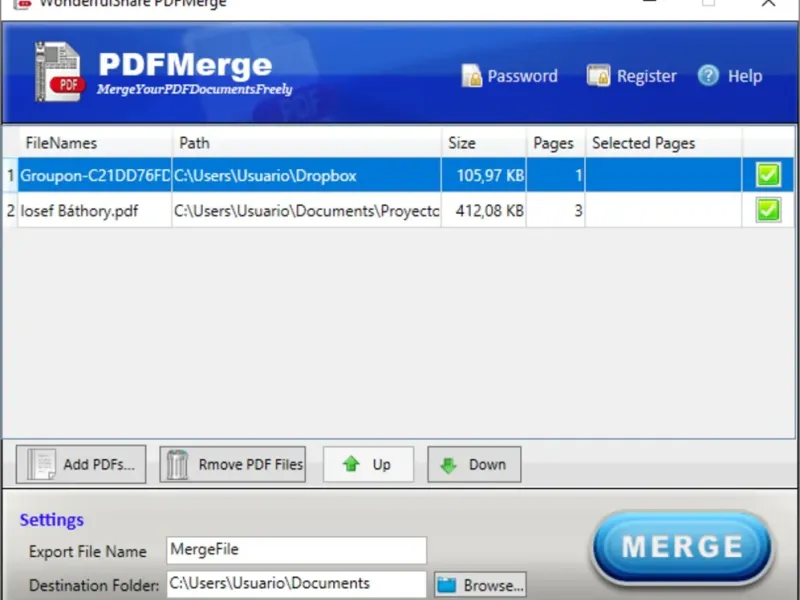Image resolution: width=800 pixels, height=600 pixels.
Task: Click the Rmove PDF Files button
Action: (233, 464)
